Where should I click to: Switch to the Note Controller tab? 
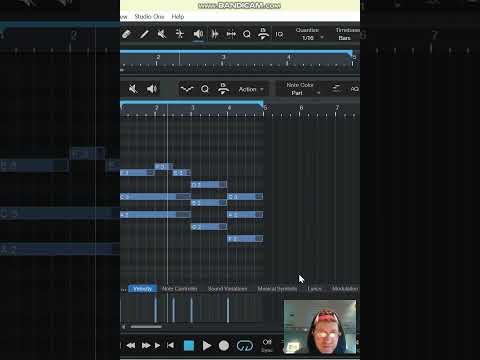[x=179, y=289]
